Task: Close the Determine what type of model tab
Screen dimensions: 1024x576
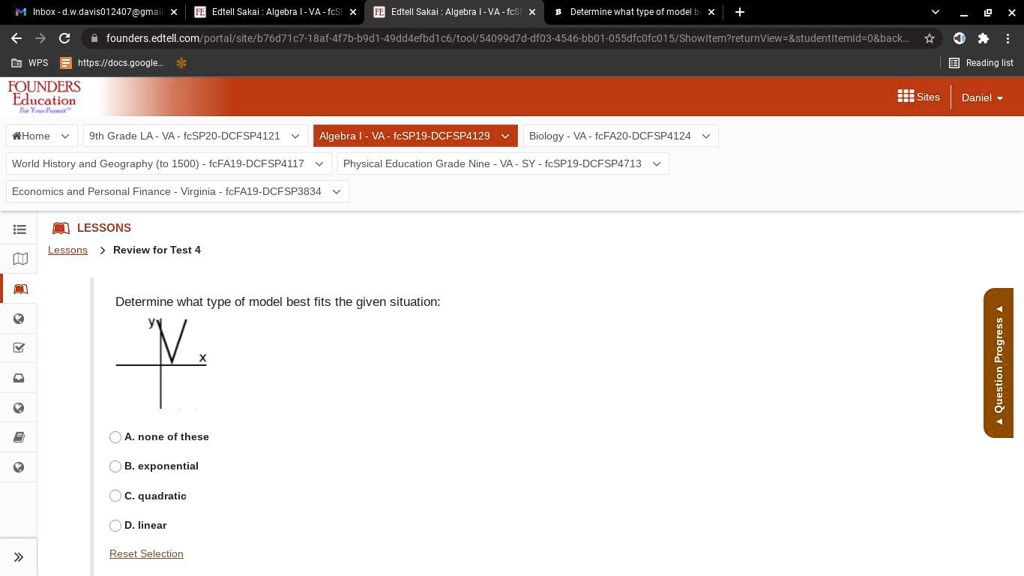Action: click(711, 12)
